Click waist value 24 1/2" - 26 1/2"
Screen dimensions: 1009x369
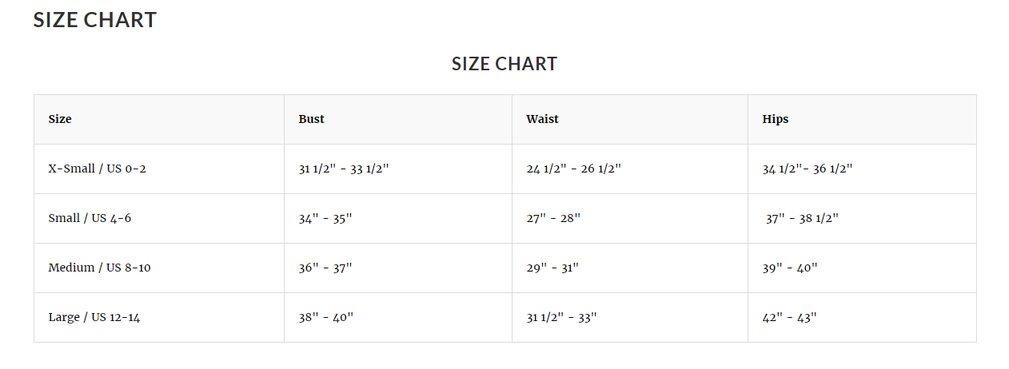click(x=573, y=169)
